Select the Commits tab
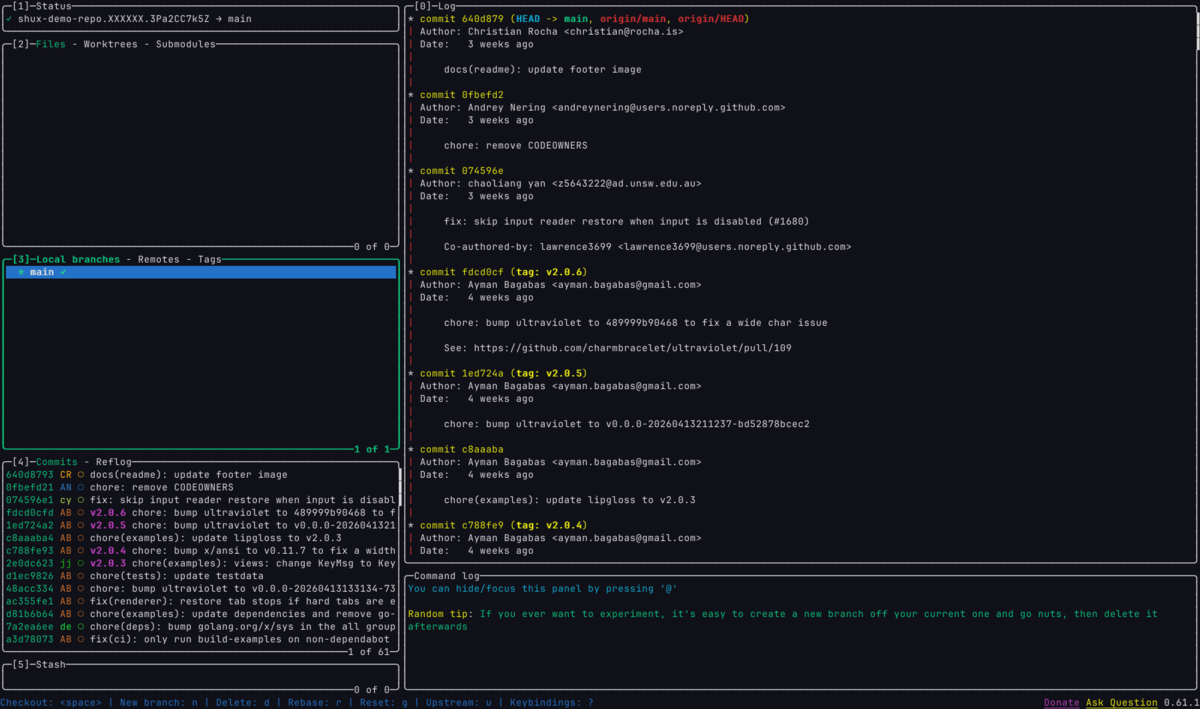Image resolution: width=1200 pixels, height=709 pixels. click(x=57, y=462)
